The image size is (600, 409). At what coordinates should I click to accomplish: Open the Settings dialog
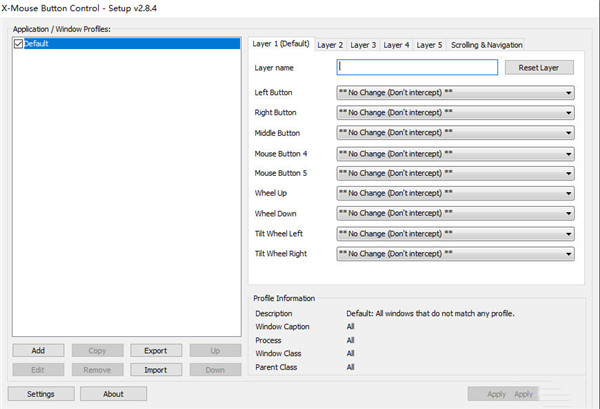point(41,394)
